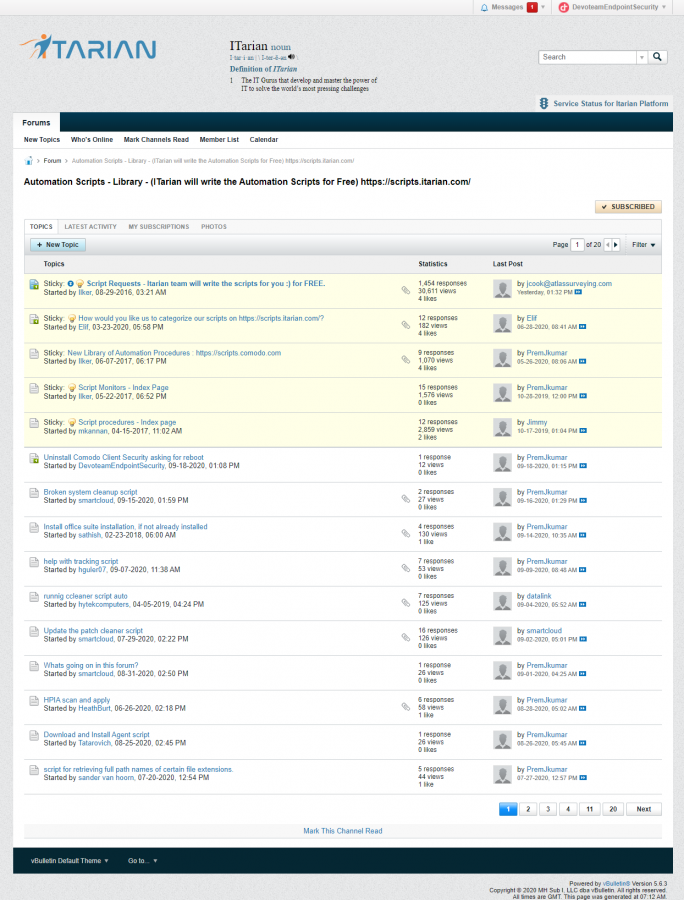
Task: Click the page number input box
Action: [577, 245]
